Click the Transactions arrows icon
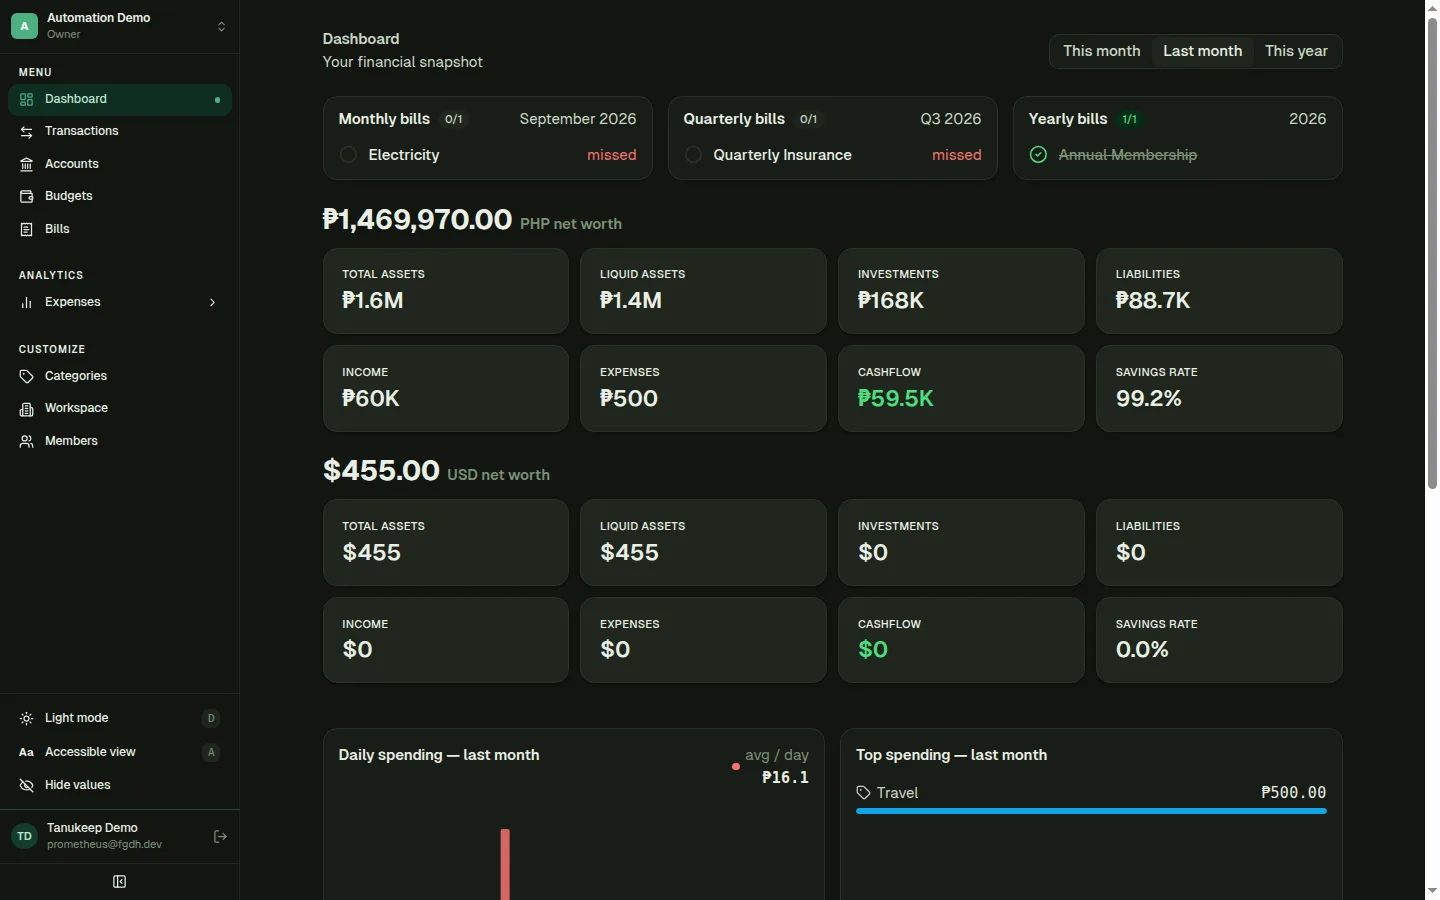 (x=26, y=132)
